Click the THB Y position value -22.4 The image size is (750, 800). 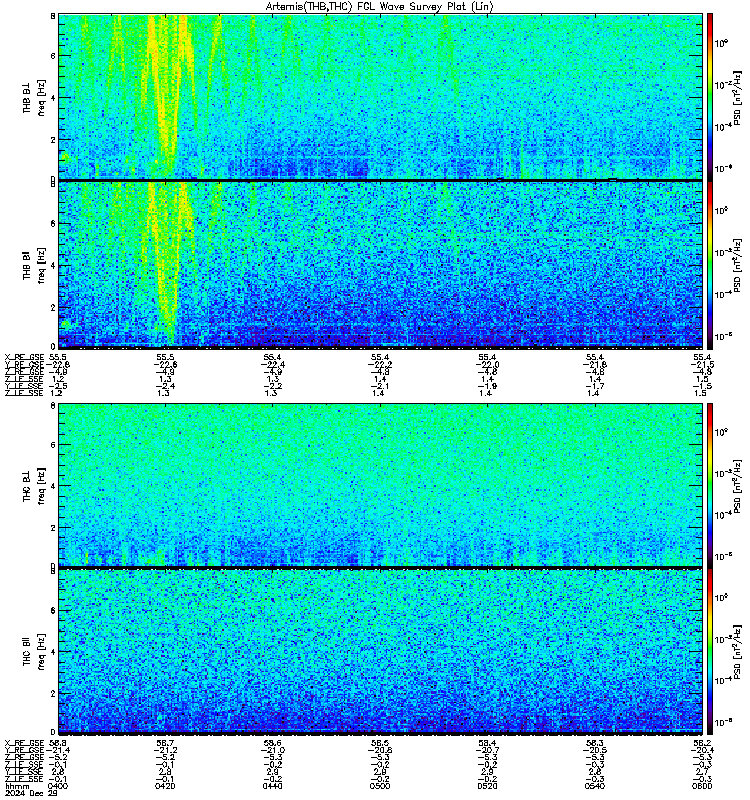click(x=272, y=364)
